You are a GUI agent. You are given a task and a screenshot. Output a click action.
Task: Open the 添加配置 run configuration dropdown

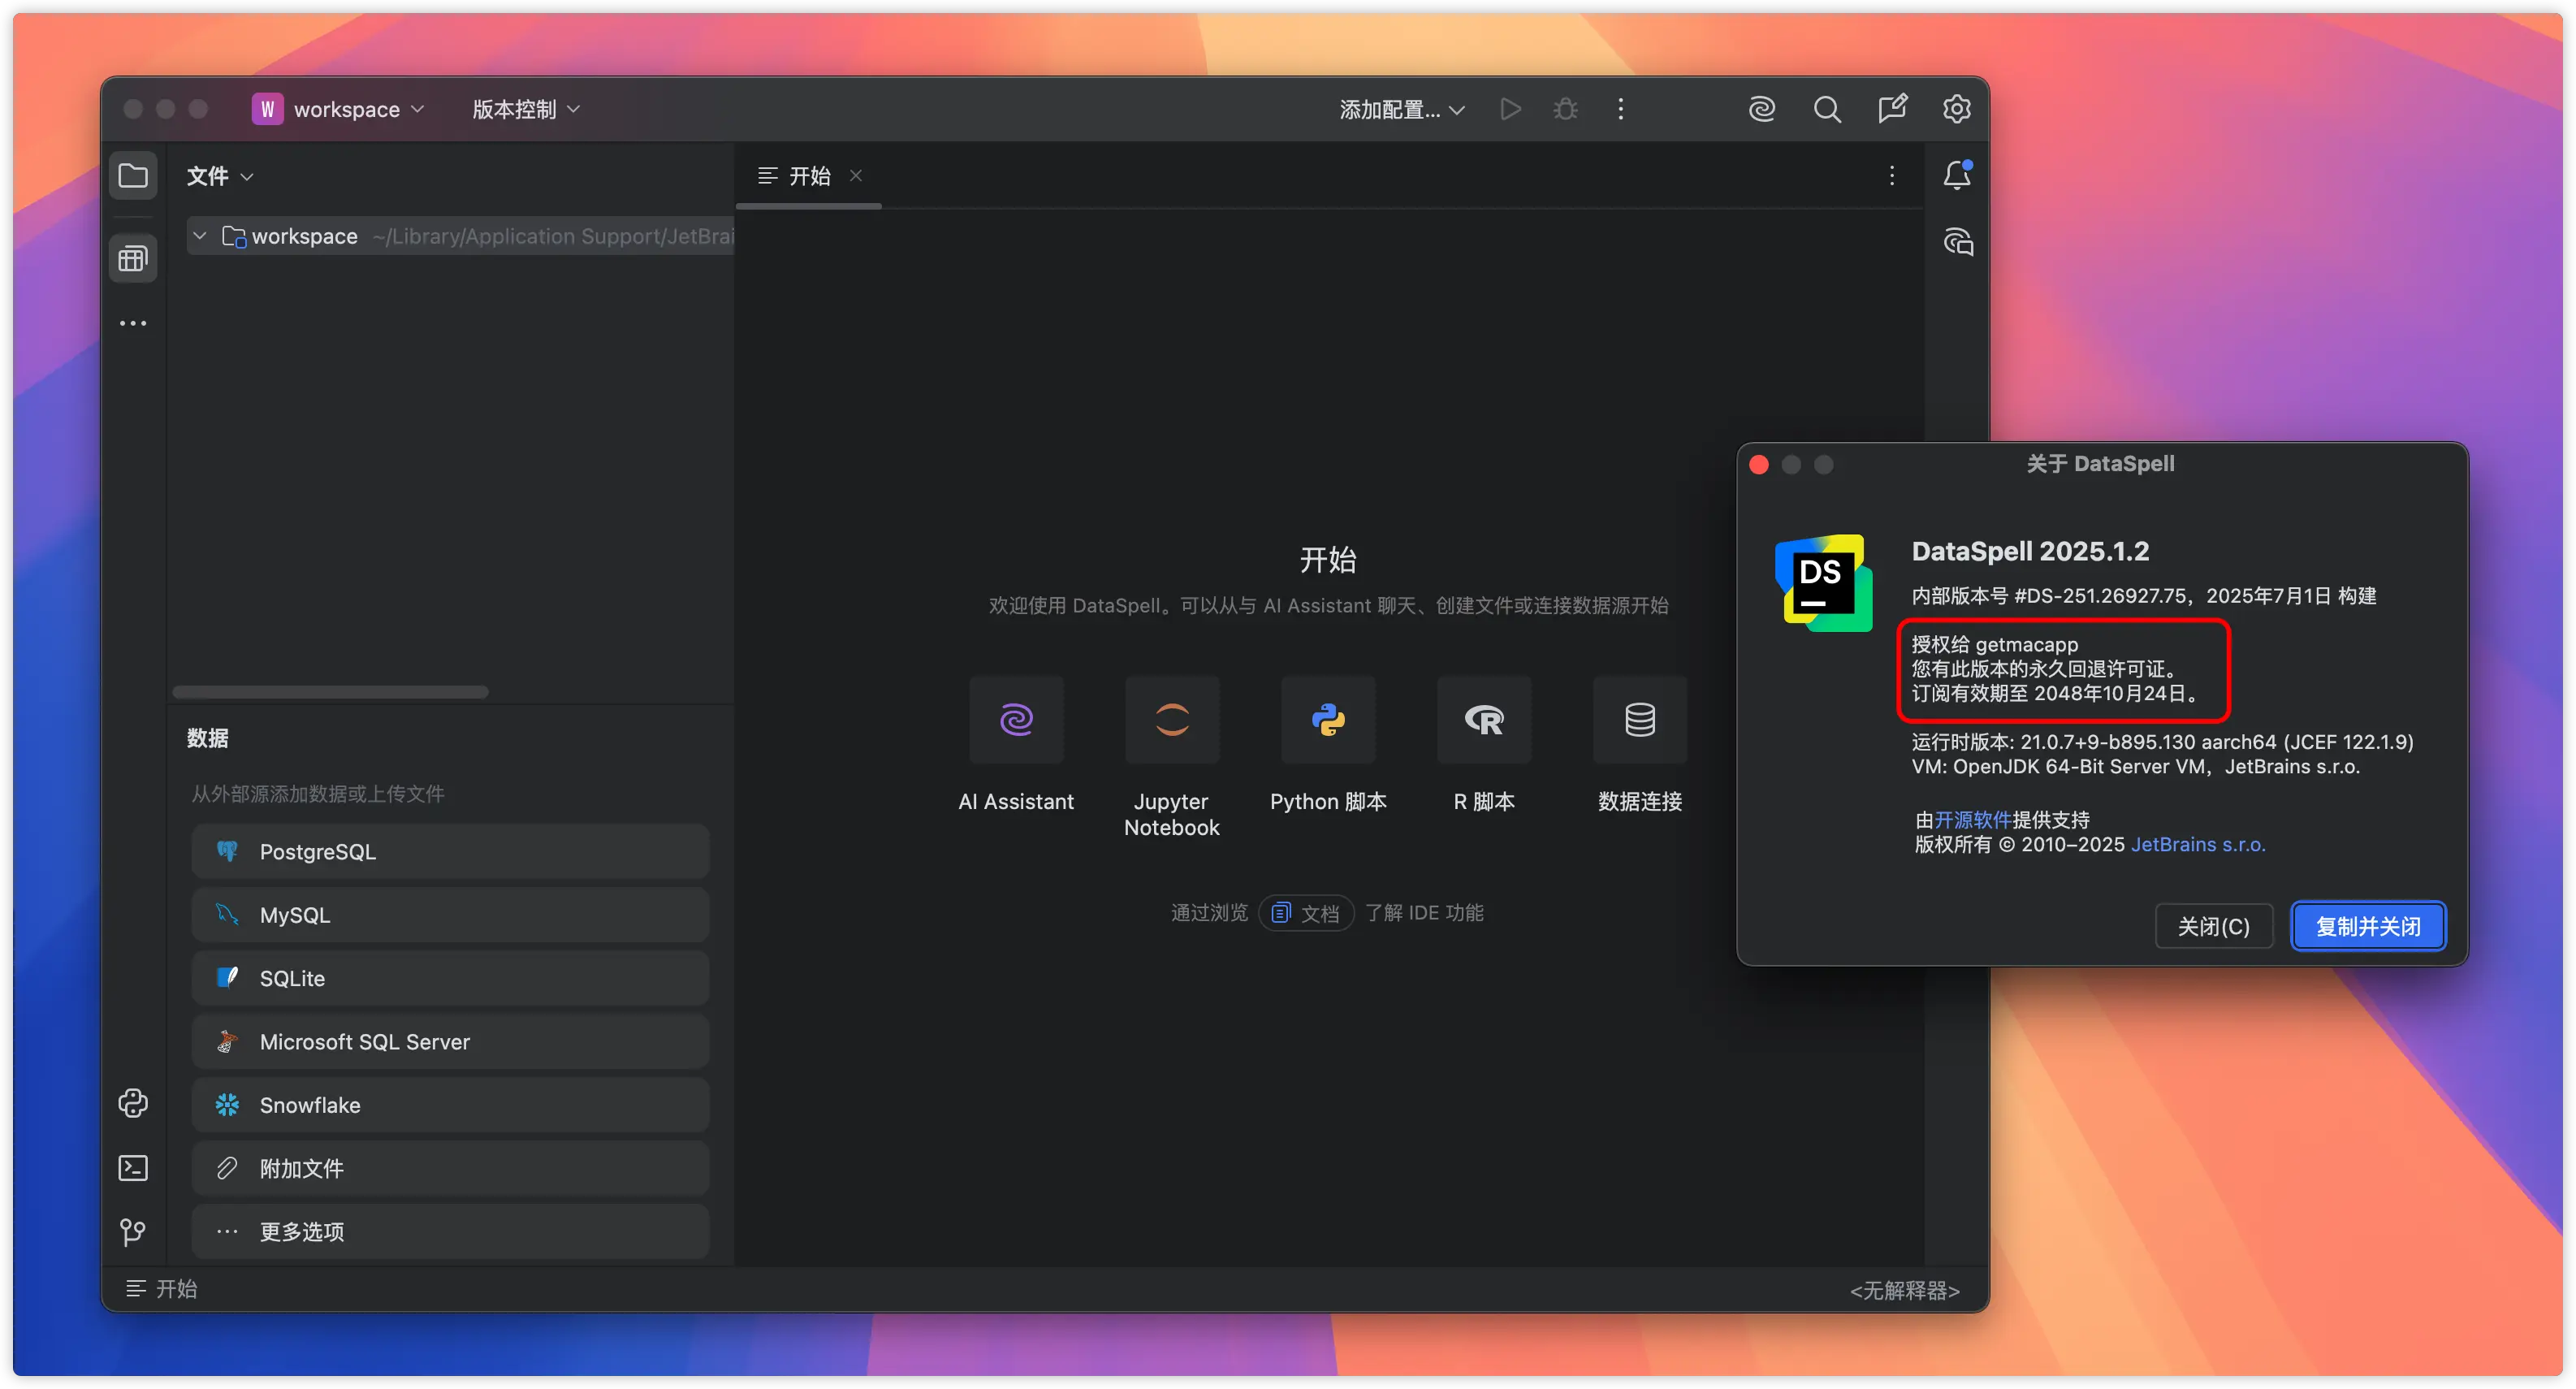coord(1402,109)
